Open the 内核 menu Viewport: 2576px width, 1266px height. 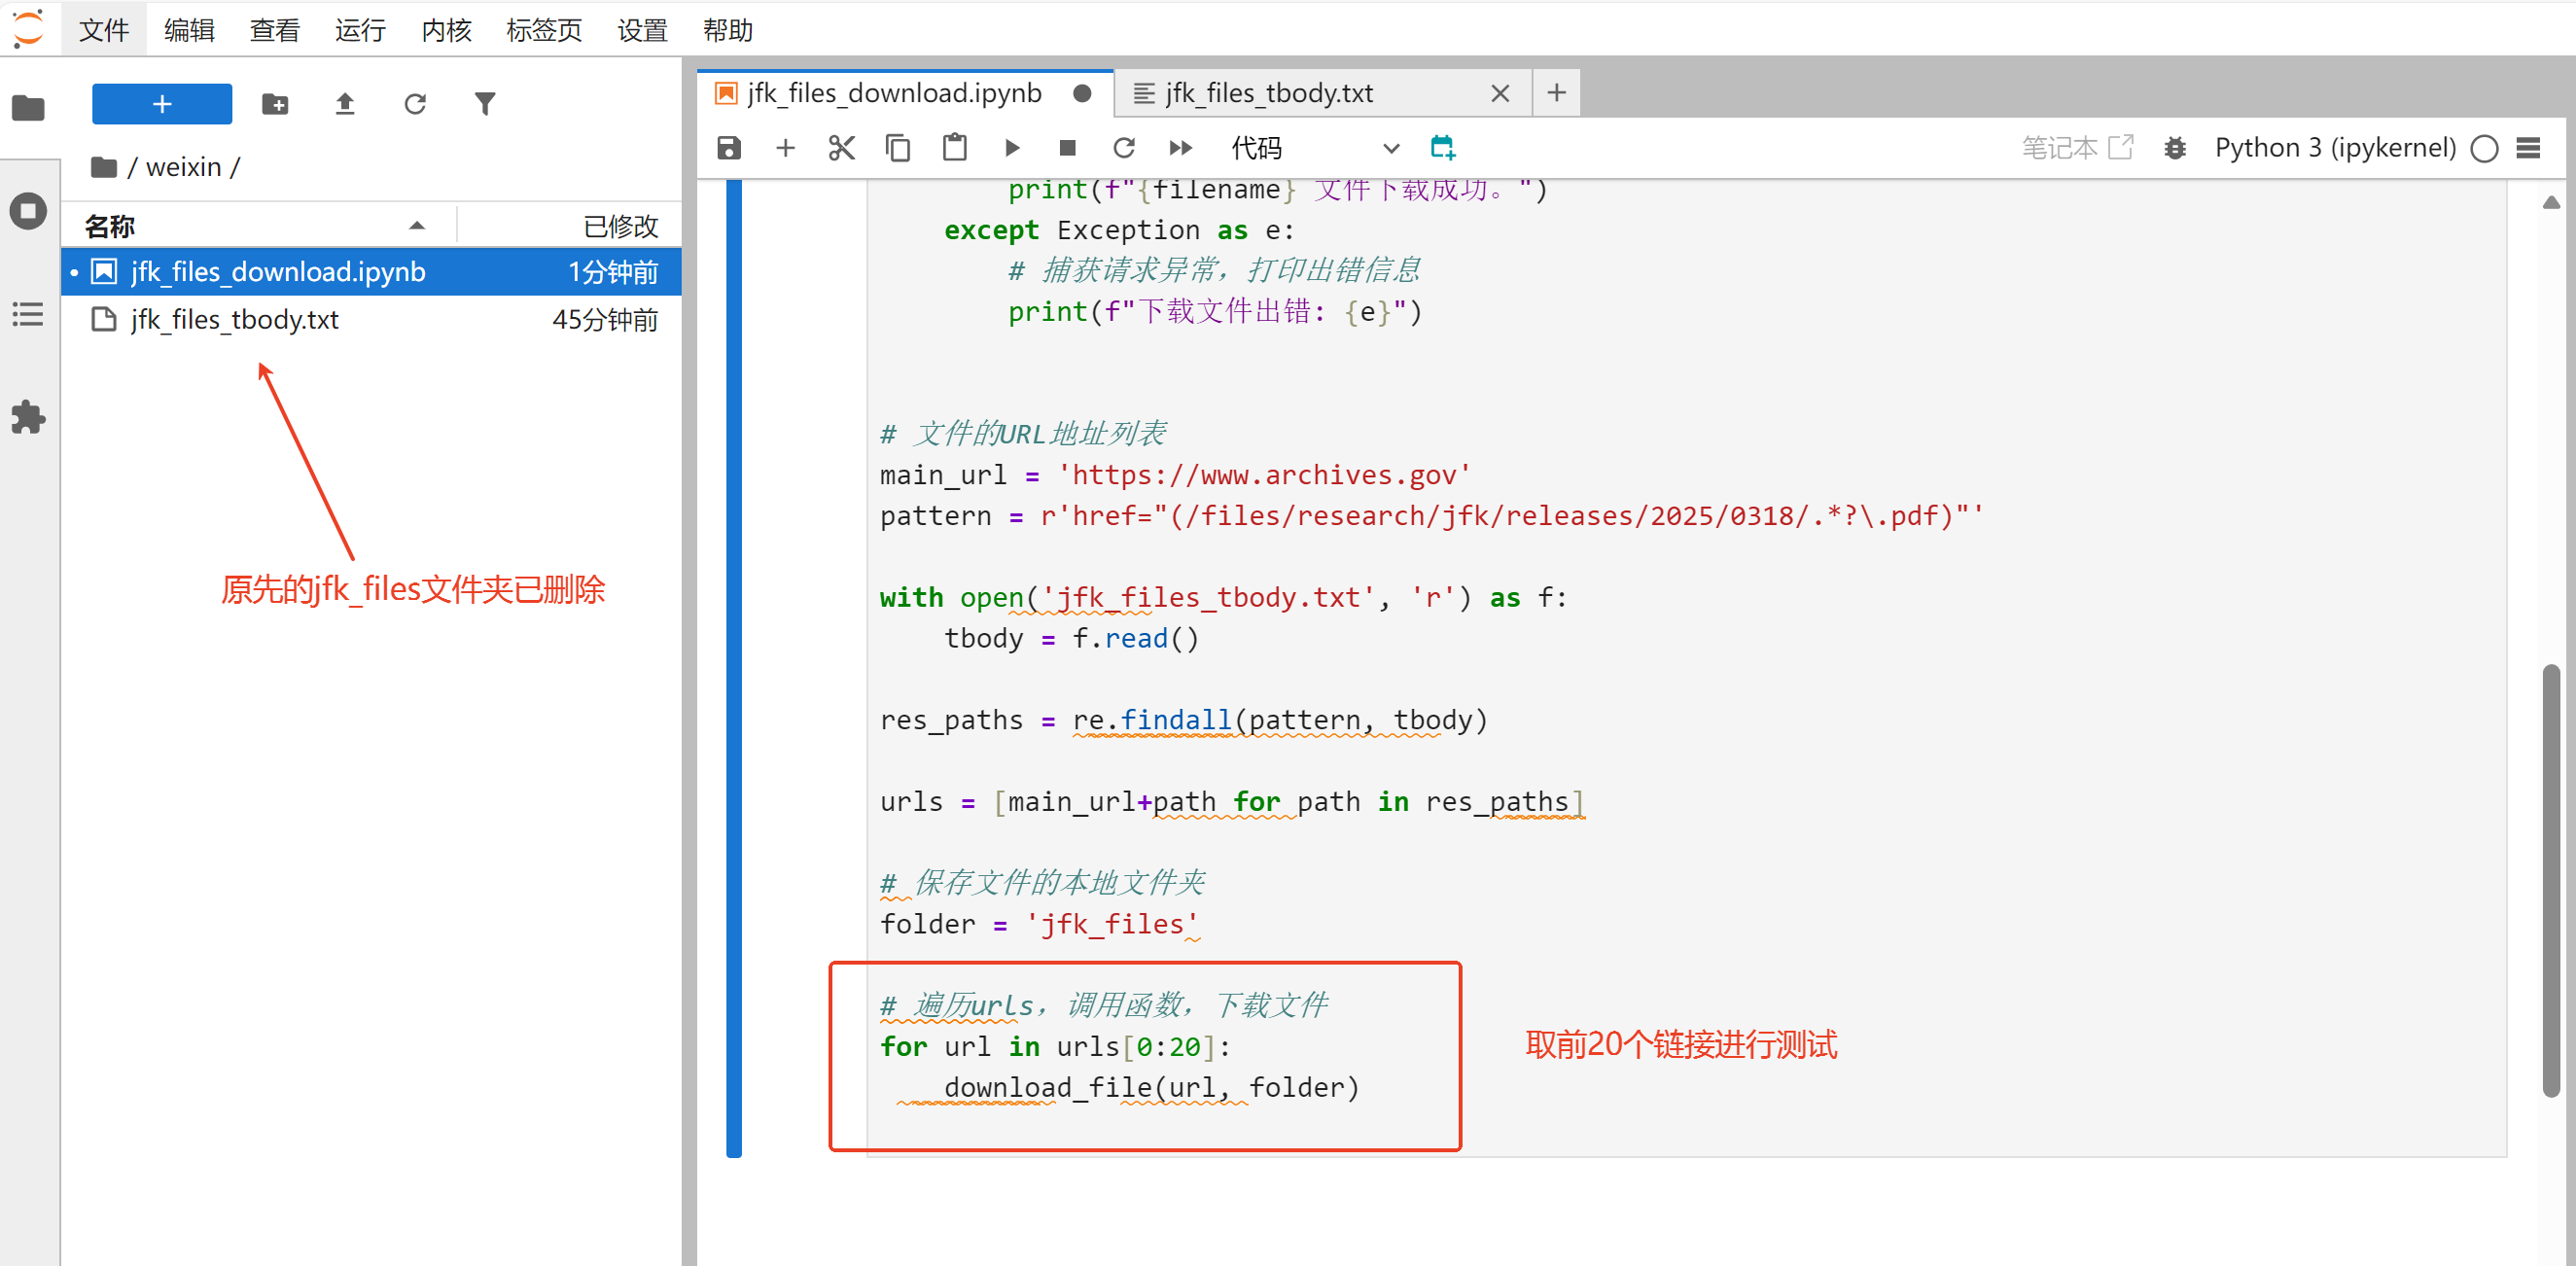click(445, 30)
